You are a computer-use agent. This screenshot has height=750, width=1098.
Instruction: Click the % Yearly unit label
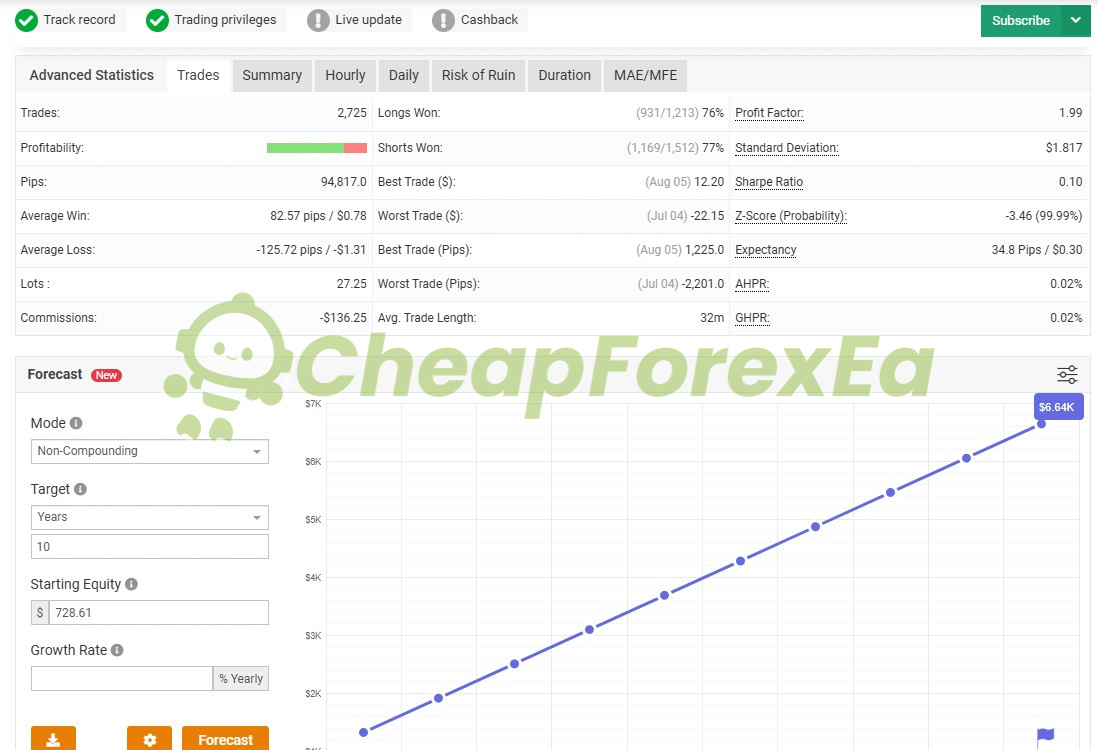coord(241,679)
